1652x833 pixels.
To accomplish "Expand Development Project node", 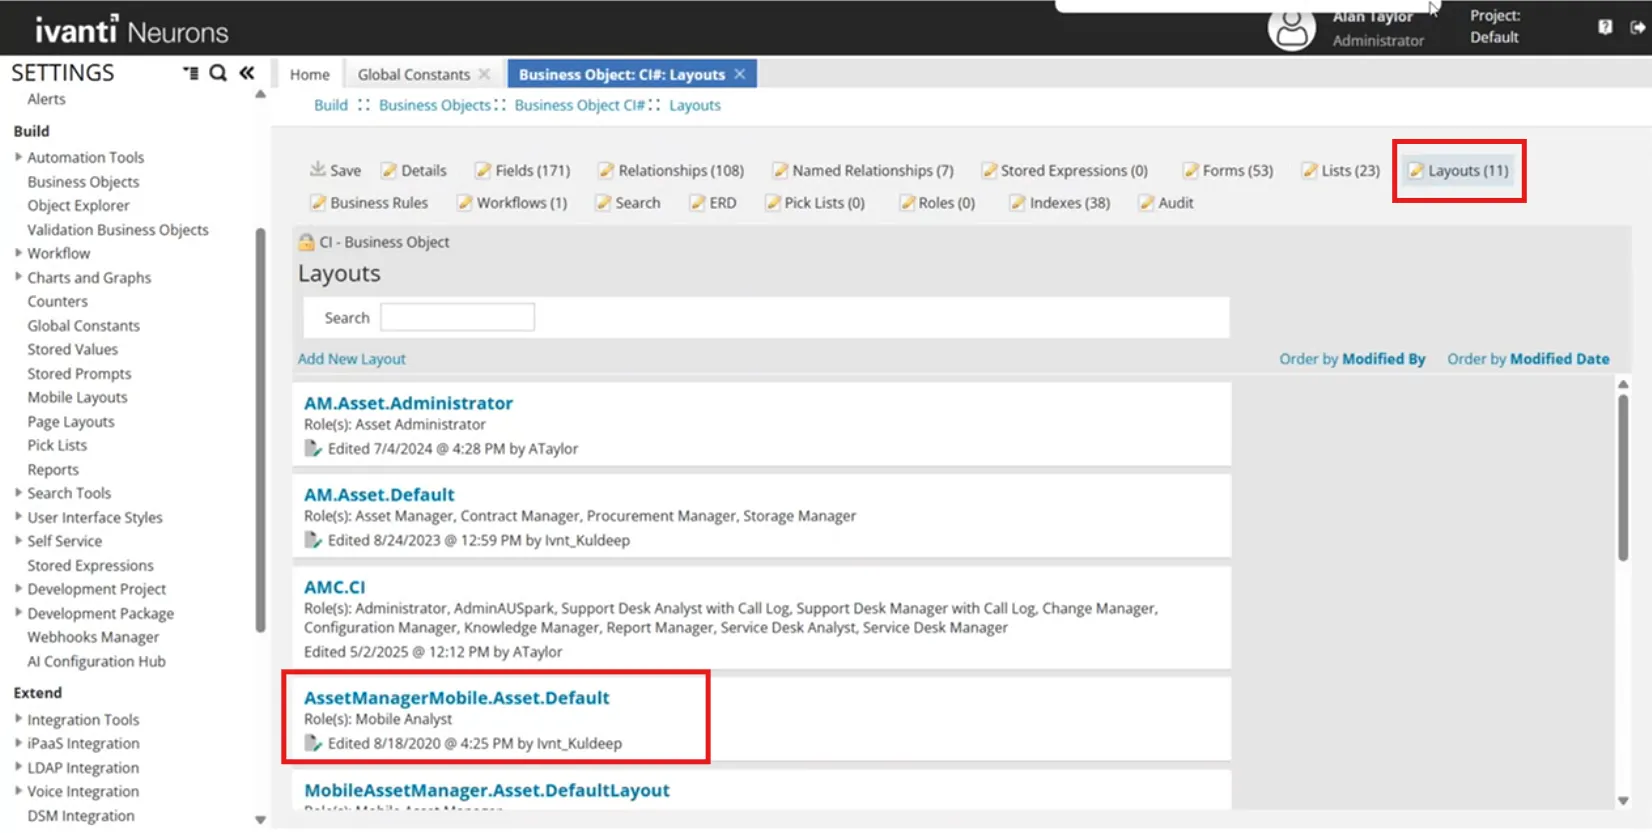I will [18, 589].
